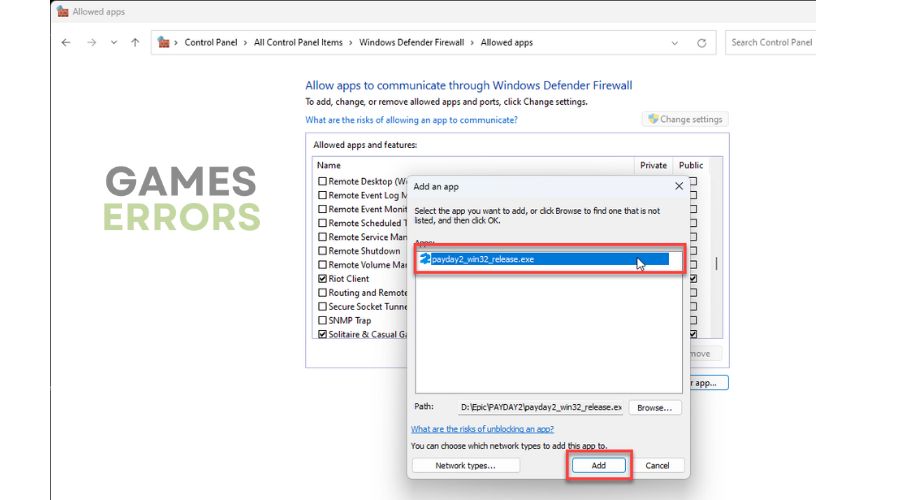
Task: Expand chevron after Control Panel breadcrumb
Action: click(246, 42)
